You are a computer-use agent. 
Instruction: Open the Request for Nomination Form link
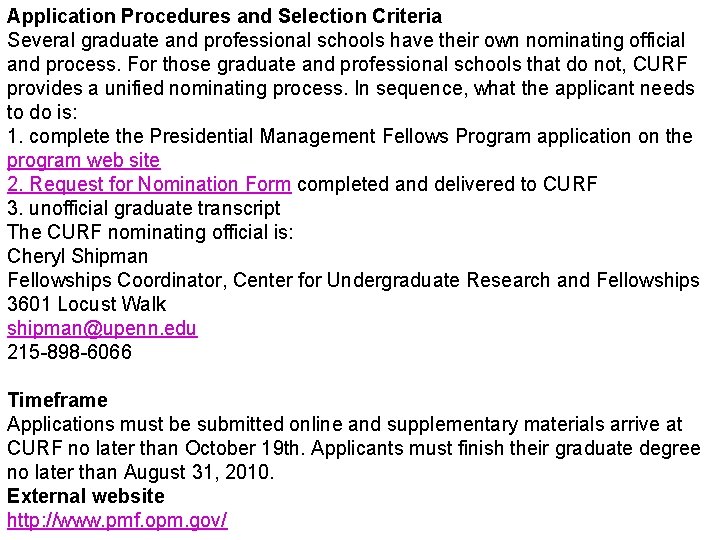point(150,184)
